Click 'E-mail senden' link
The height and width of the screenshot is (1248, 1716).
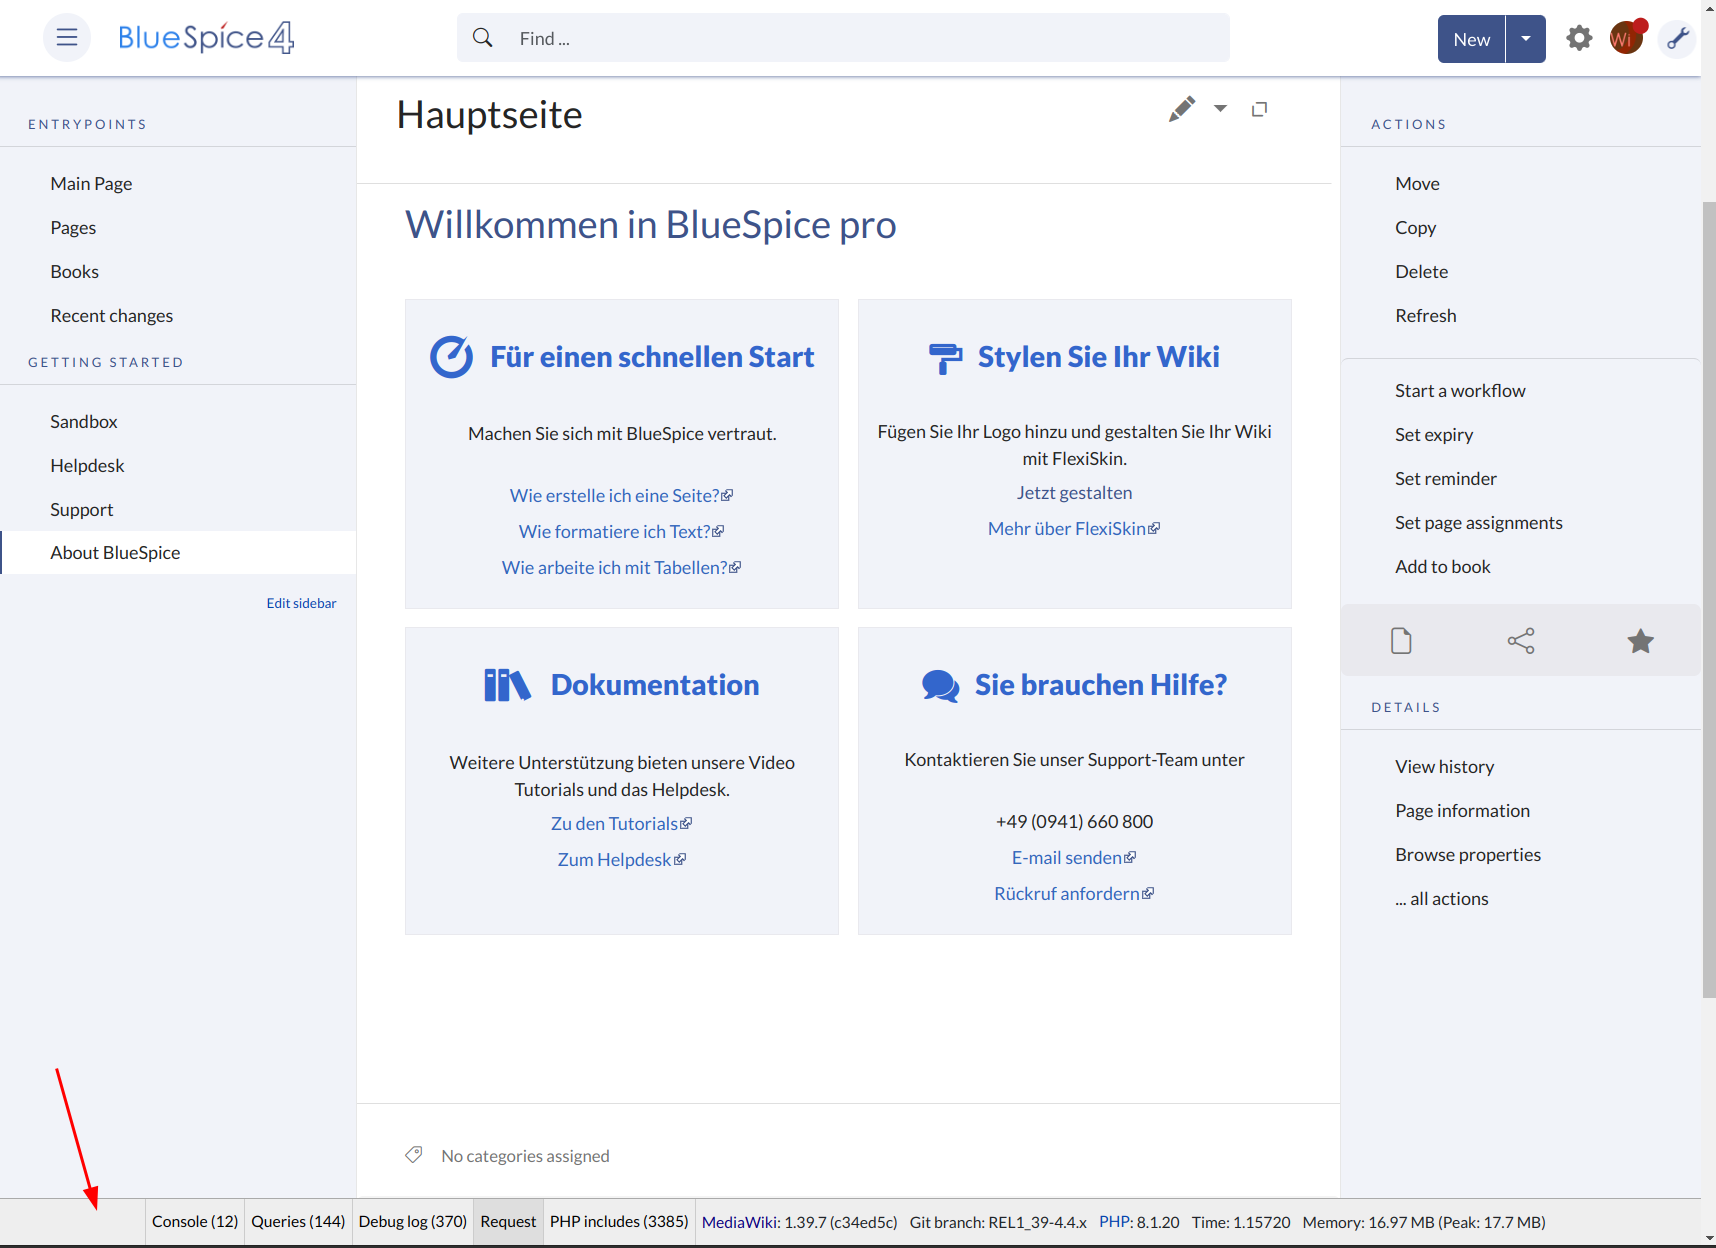click(1074, 858)
